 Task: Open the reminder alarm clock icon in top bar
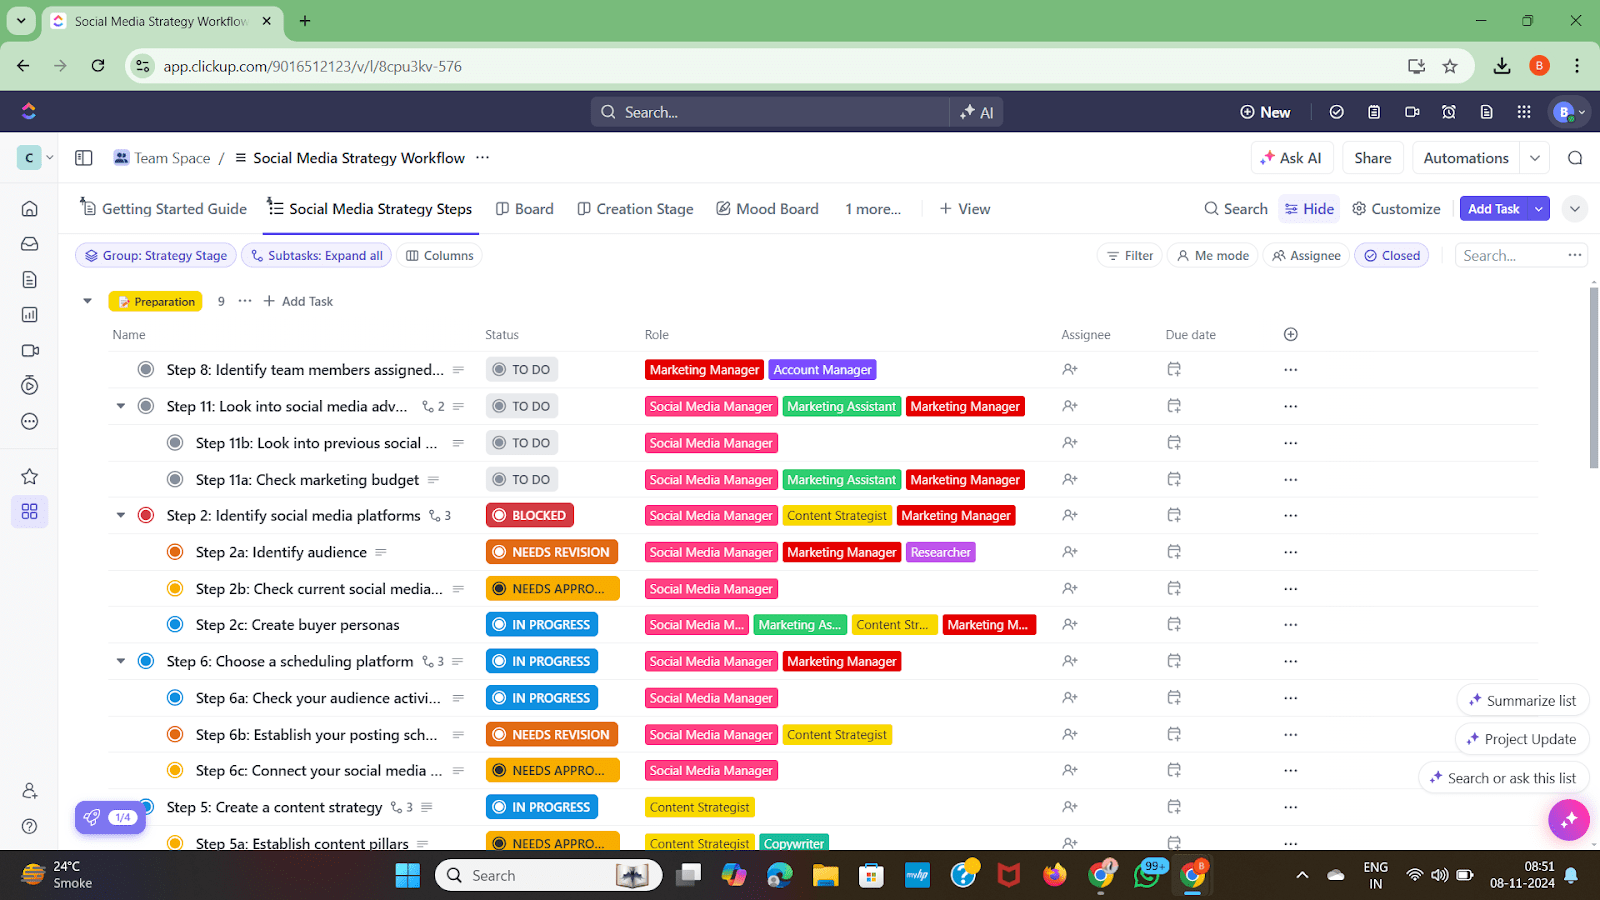pyautogui.click(x=1449, y=112)
